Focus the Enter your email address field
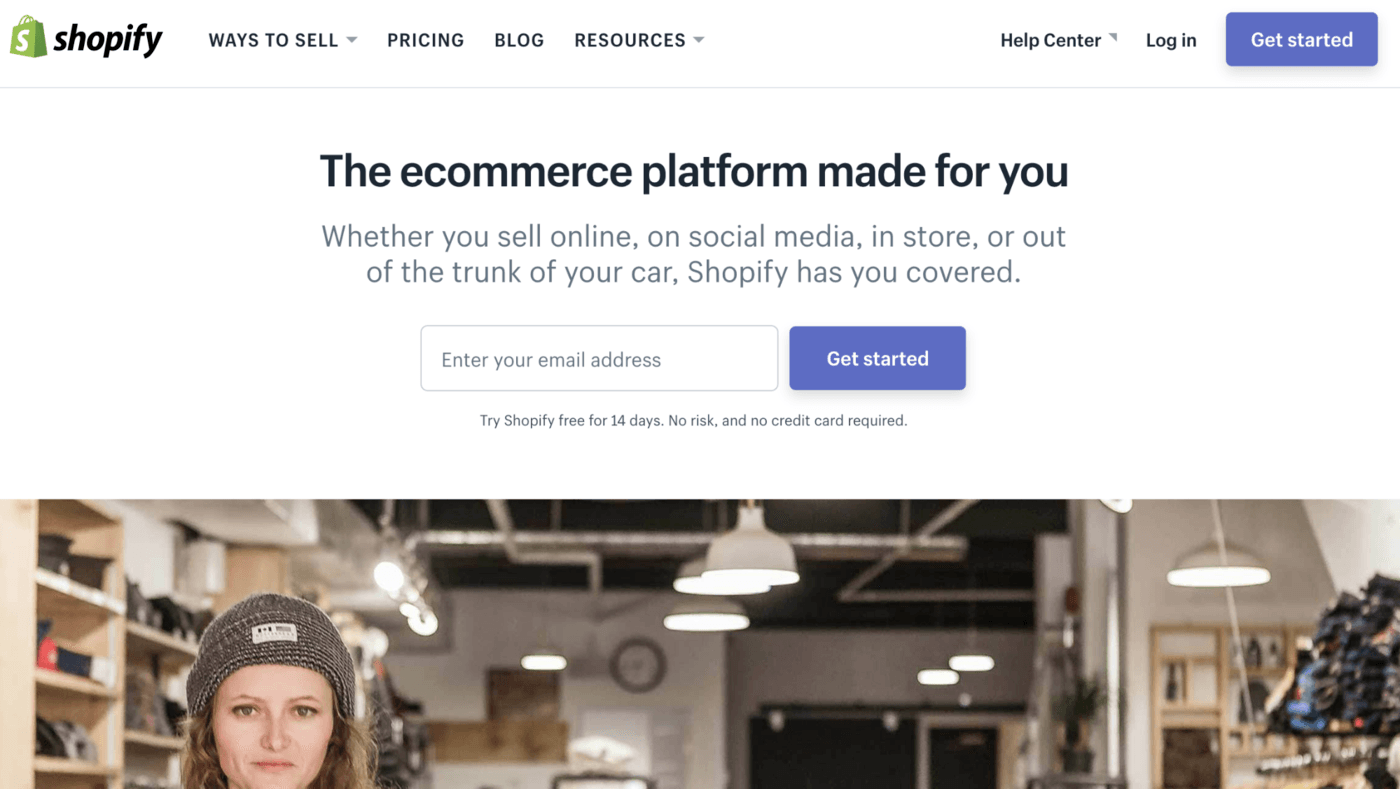The width and height of the screenshot is (1400, 789). pos(599,358)
